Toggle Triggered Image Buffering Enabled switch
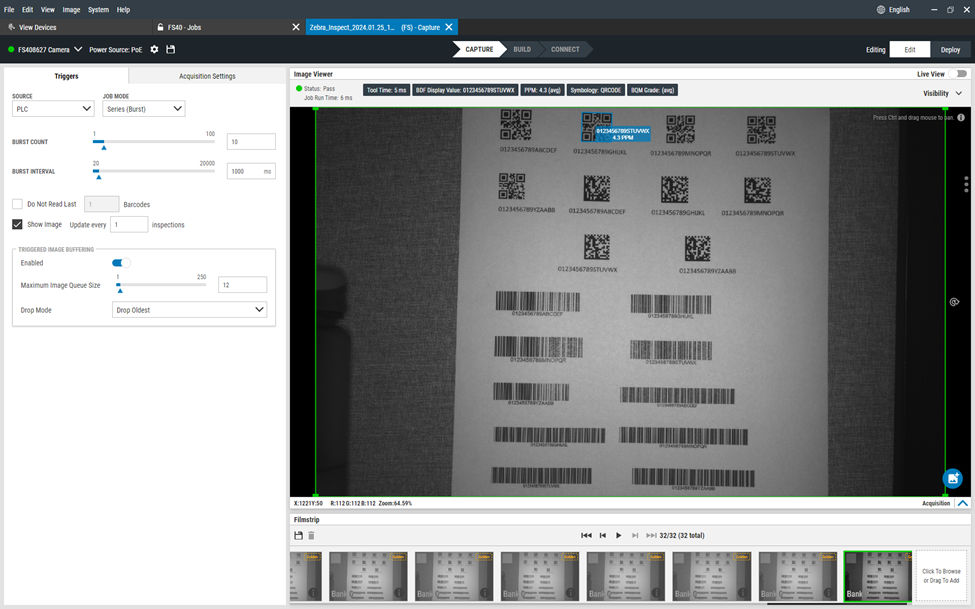The height and width of the screenshot is (609, 975). click(121, 263)
